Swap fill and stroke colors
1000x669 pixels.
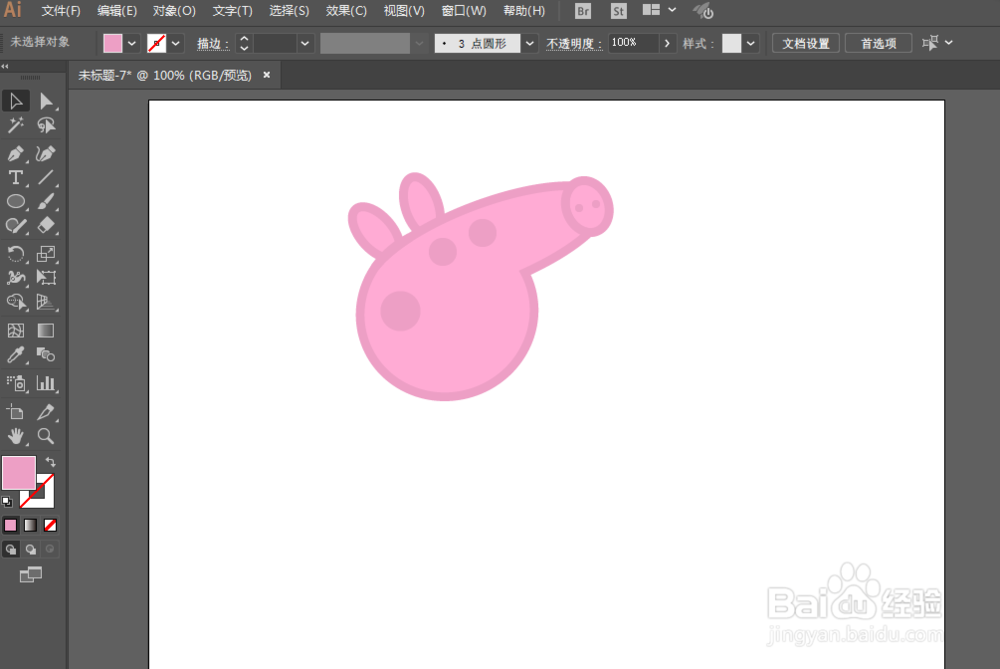50,462
